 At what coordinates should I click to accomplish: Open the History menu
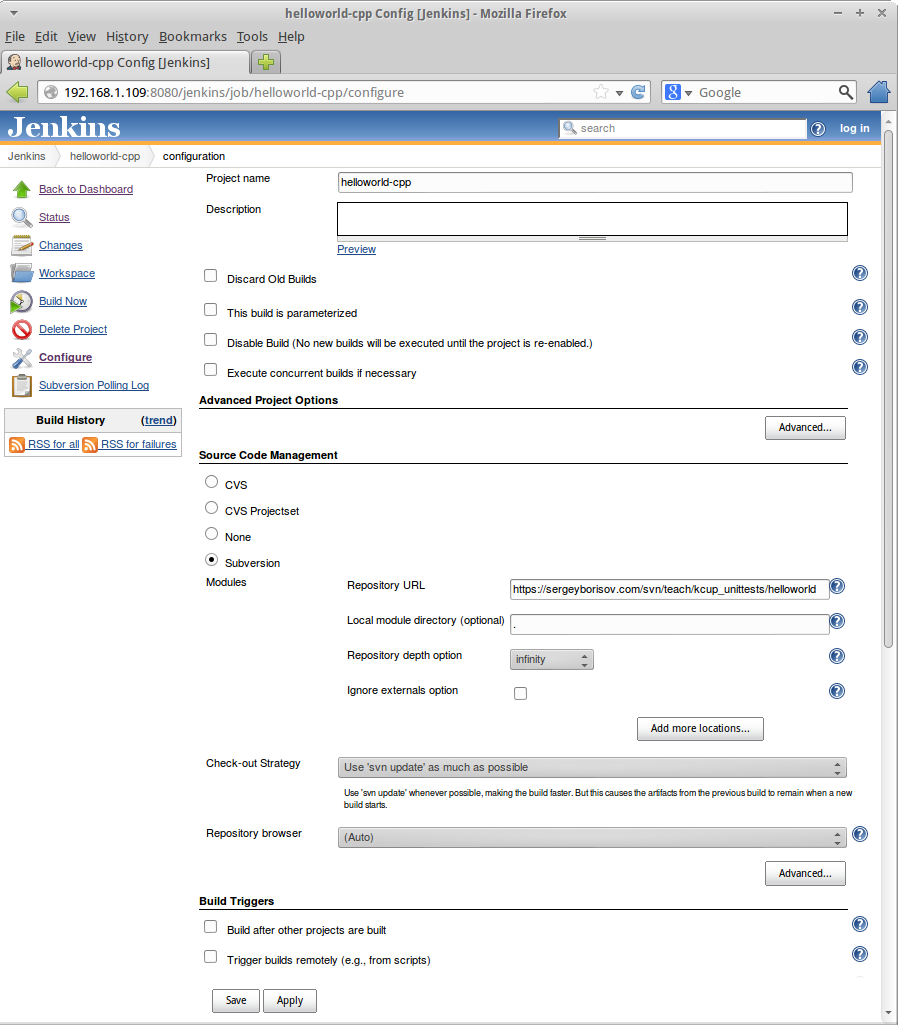[x=127, y=37]
